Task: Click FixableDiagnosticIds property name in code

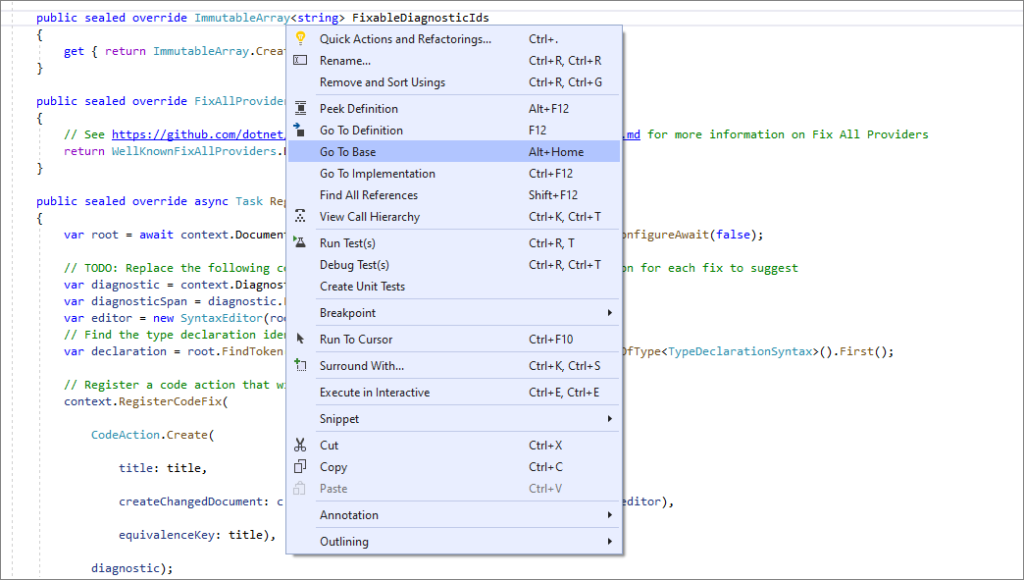Action: [421, 18]
